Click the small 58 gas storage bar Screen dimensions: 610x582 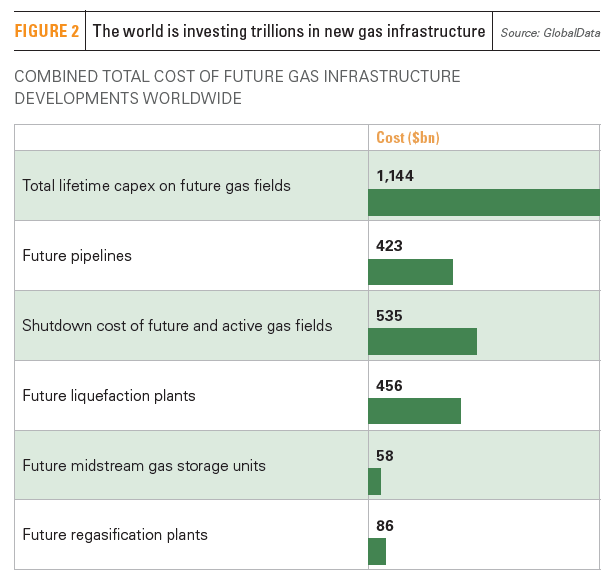tap(375, 481)
